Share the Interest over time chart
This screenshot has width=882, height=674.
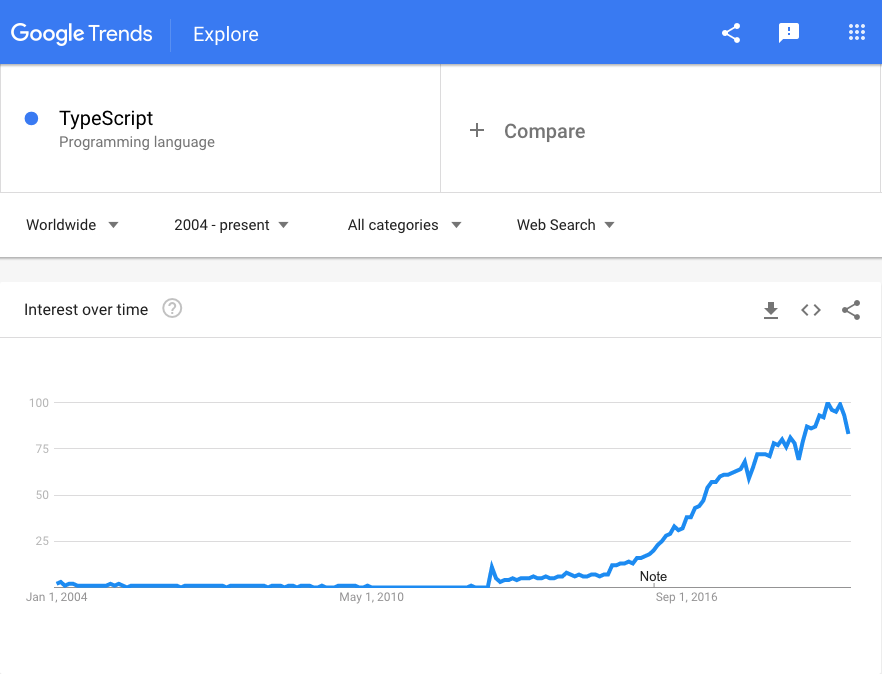click(x=851, y=310)
